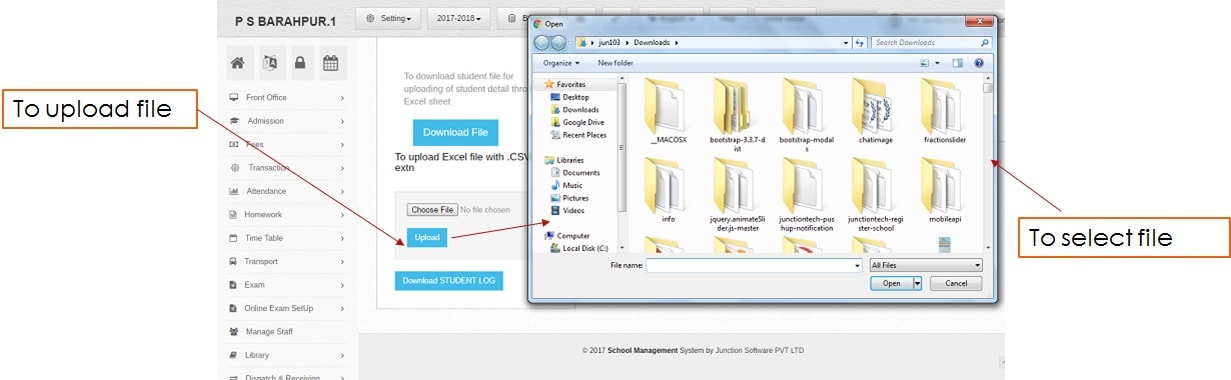Open the Time Table menu

point(287,238)
